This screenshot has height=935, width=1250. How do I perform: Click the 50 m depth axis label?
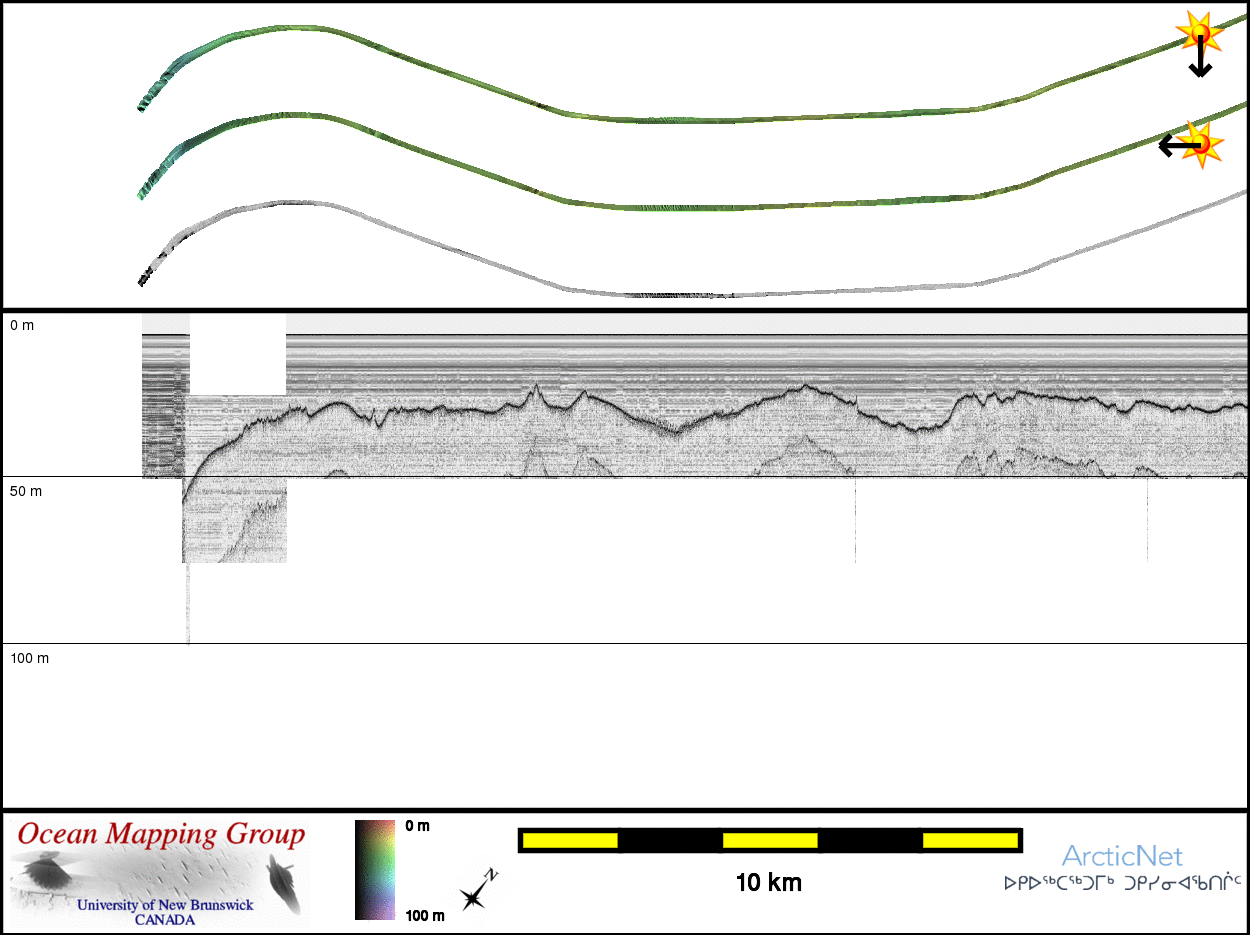26,491
